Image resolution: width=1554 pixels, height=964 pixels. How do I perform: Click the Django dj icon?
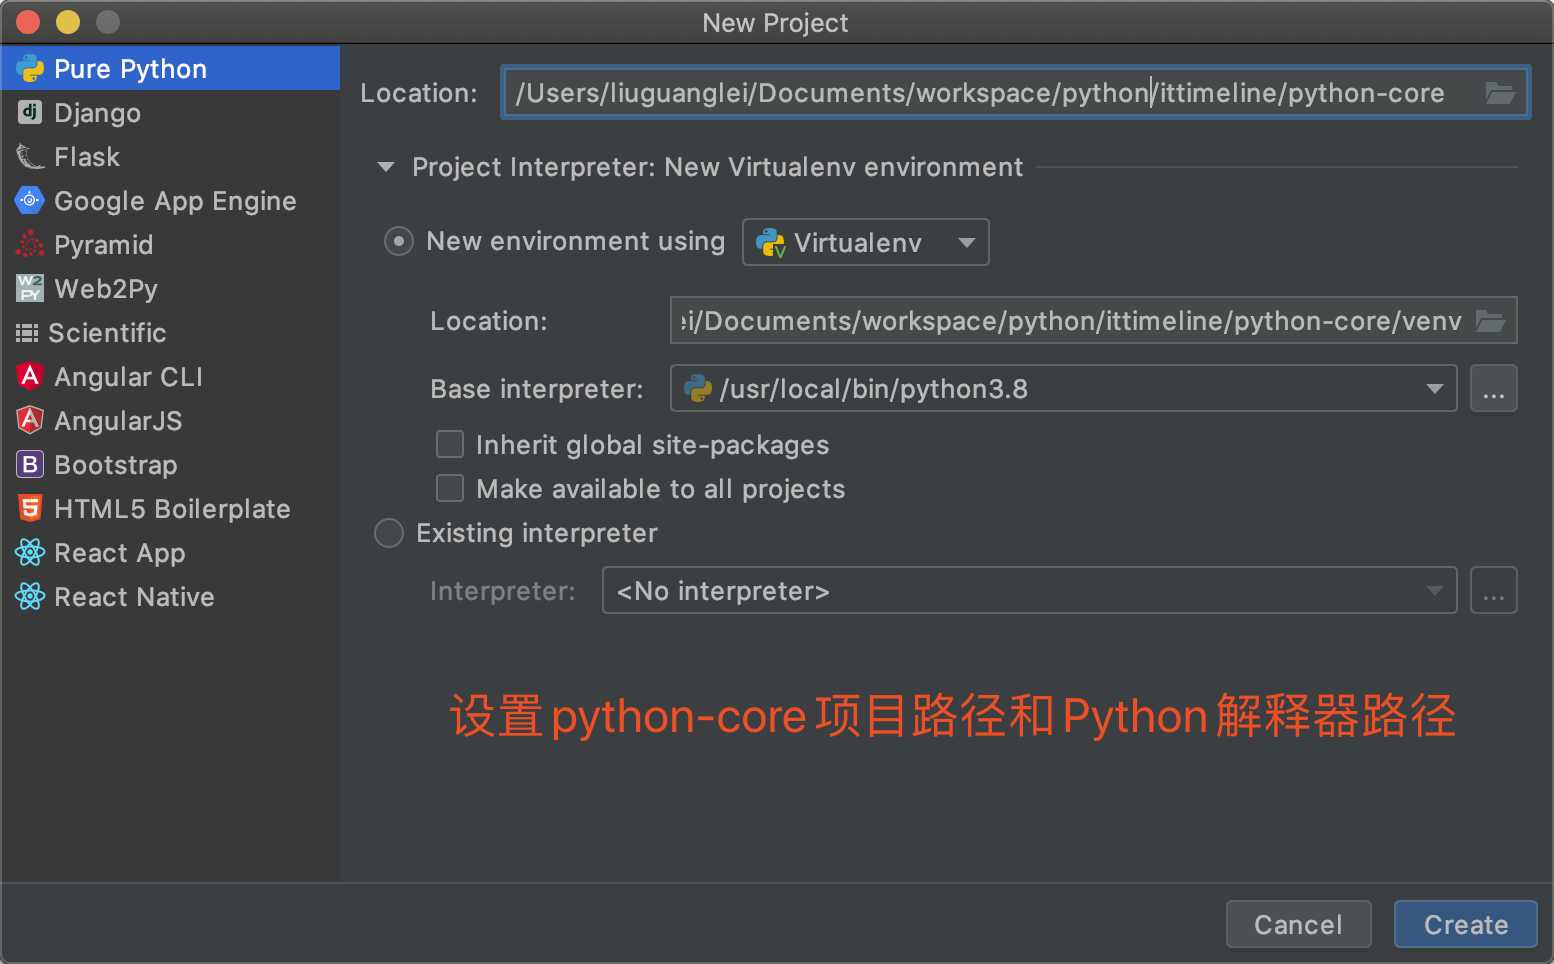(x=30, y=112)
